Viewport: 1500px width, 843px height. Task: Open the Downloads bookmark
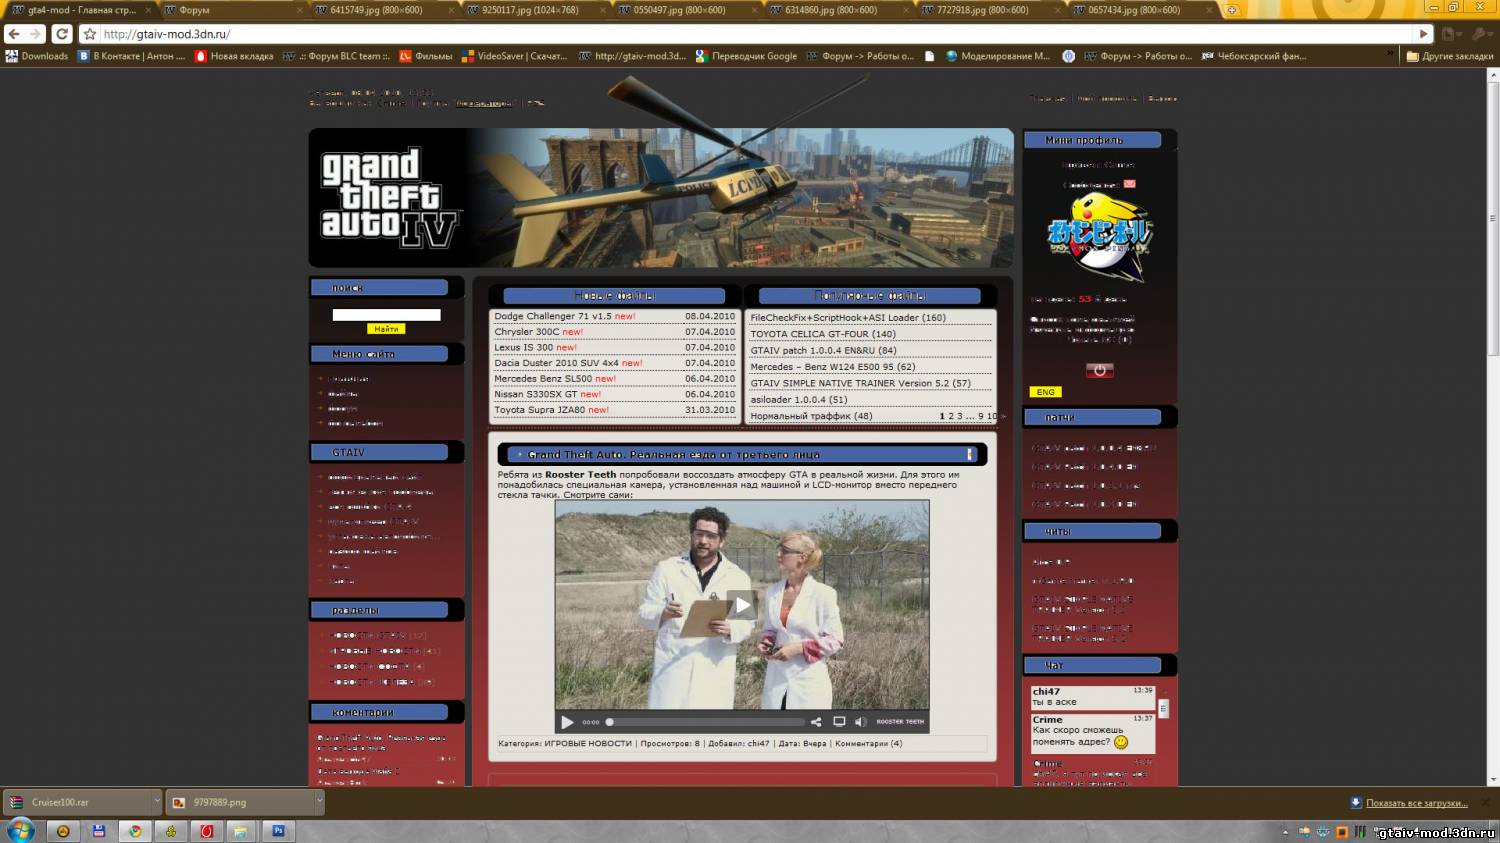point(37,56)
